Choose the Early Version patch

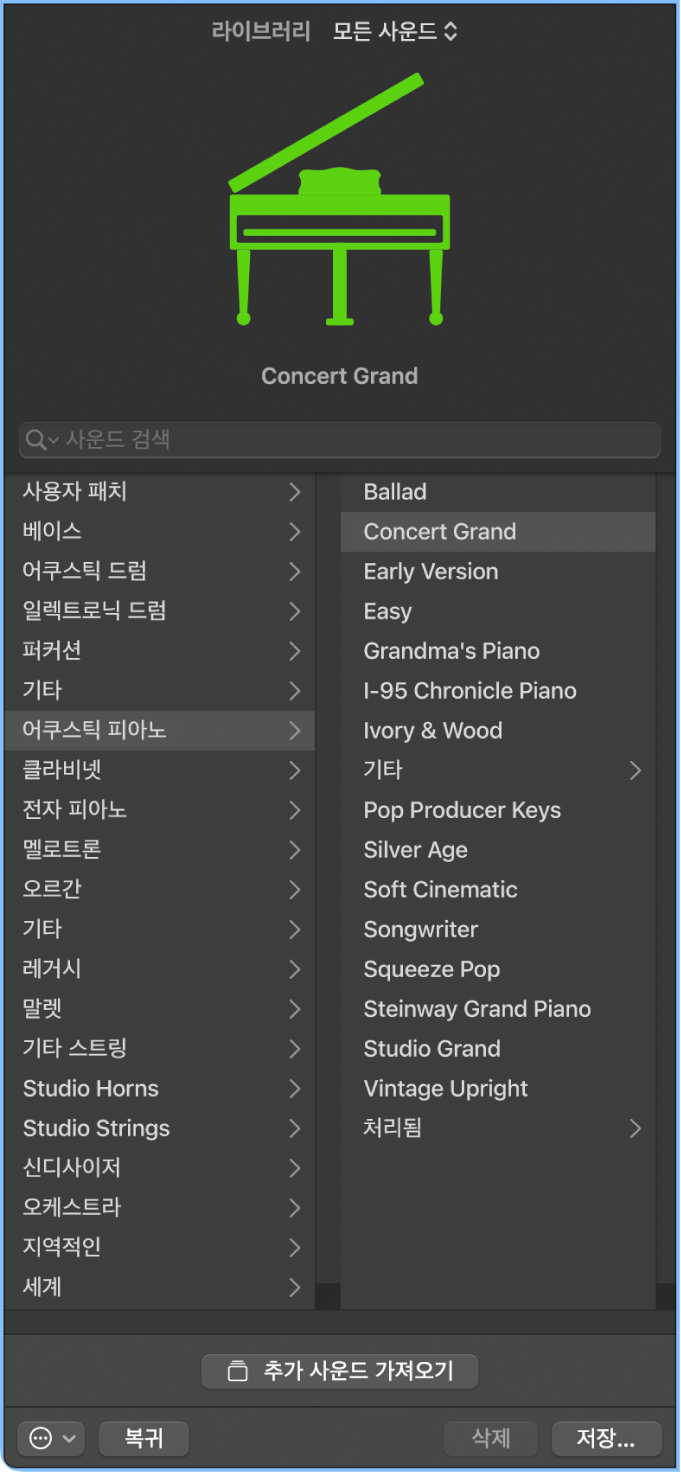498,571
